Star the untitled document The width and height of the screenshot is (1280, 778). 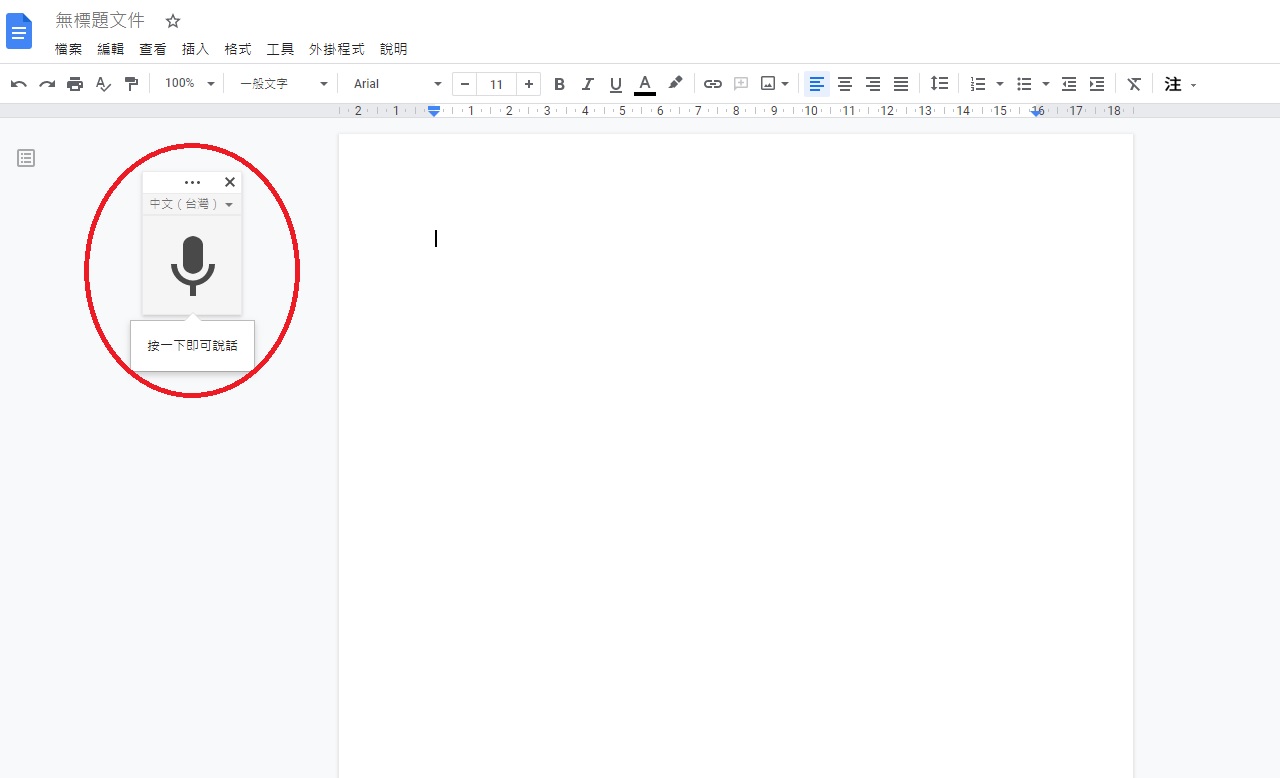[173, 21]
